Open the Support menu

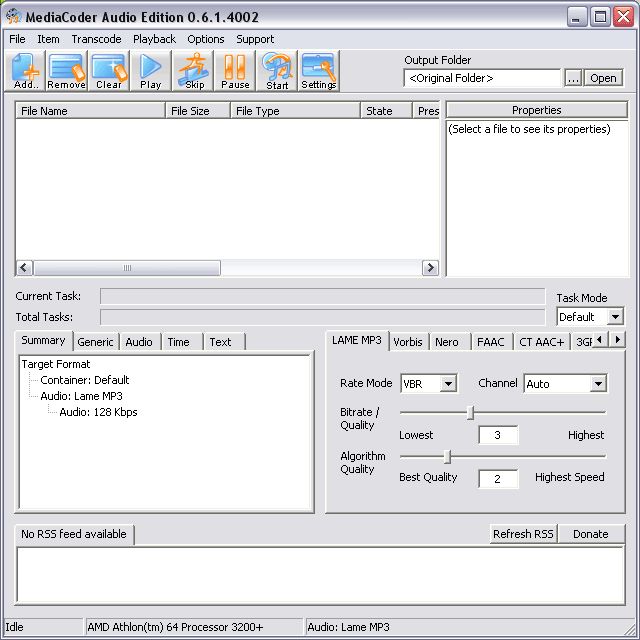tap(255, 39)
